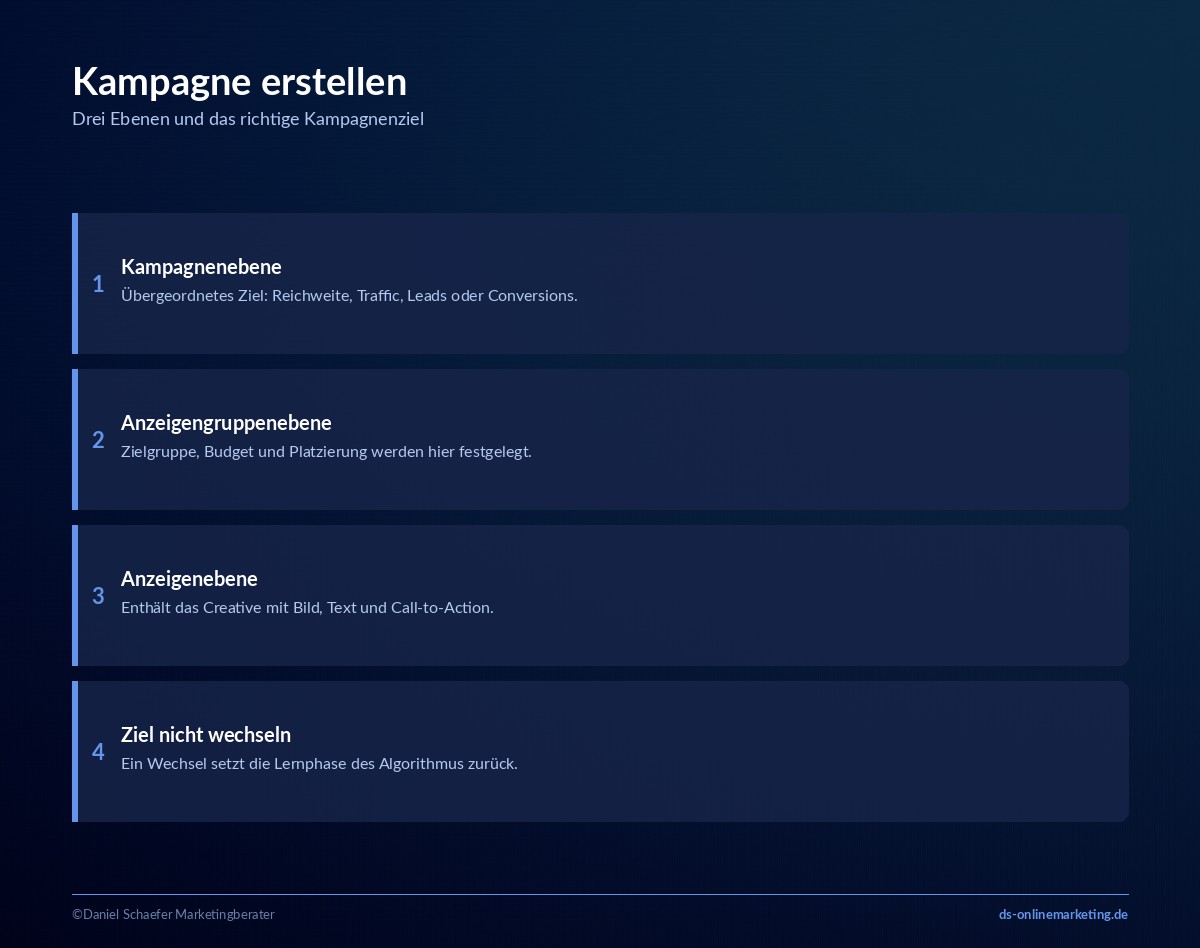The width and height of the screenshot is (1200, 948).
Task: Click text 'Zielgruppe, Budget und Platzierung werden hier festgelegt'
Action: tap(326, 452)
